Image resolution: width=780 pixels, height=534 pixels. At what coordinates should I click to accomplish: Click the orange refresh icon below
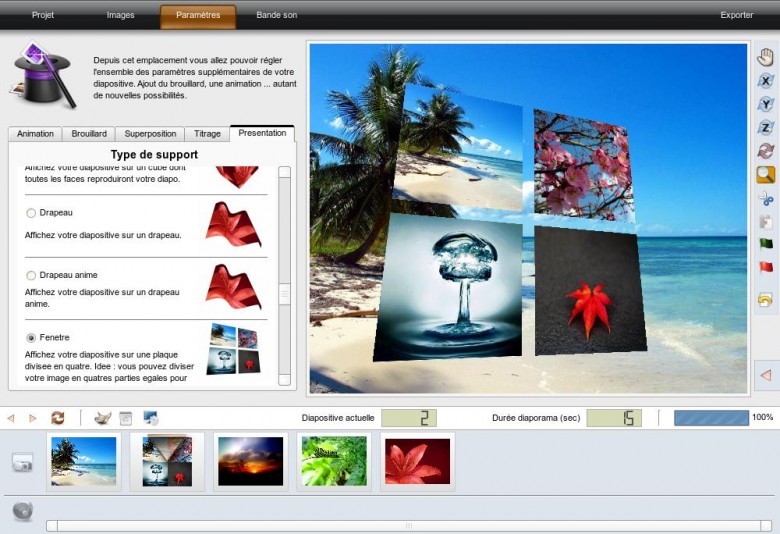(x=58, y=418)
